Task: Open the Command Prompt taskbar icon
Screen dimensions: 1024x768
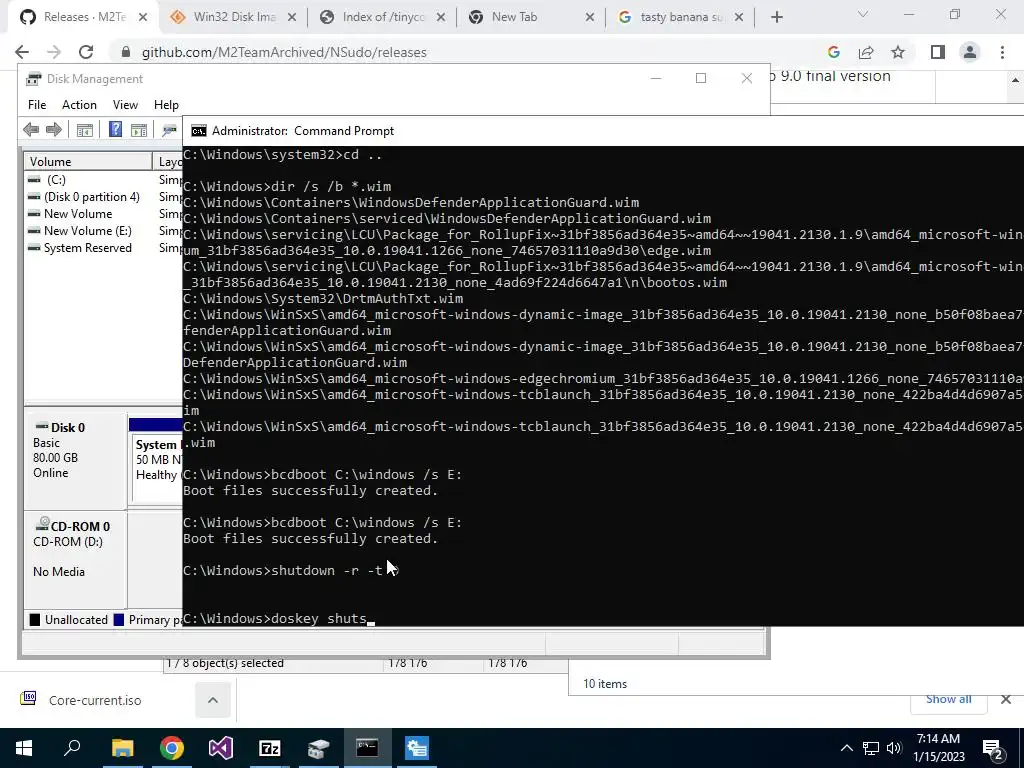Action: pyautogui.click(x=367, y=748)
